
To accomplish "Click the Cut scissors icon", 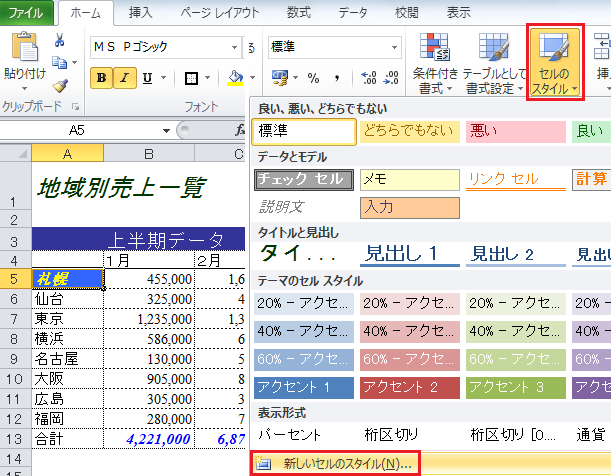I will 60,41.
